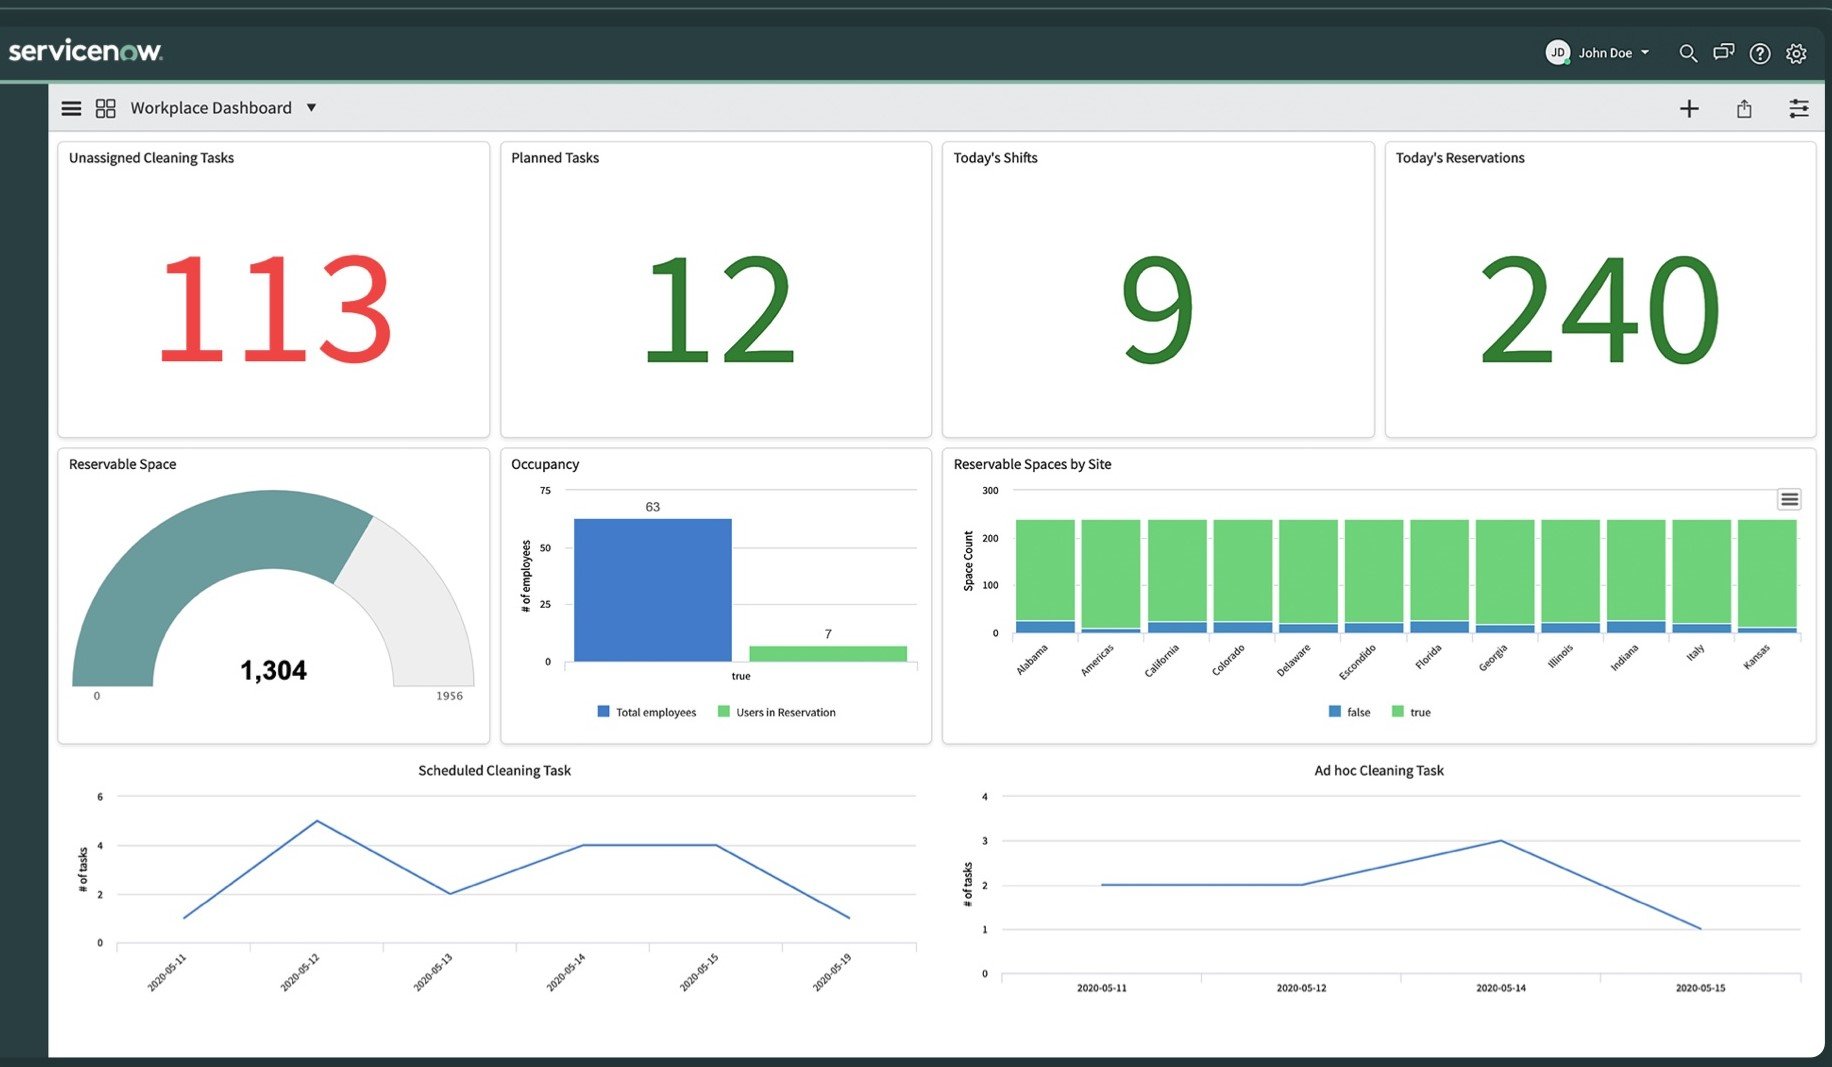Click the dashboard grid overview icon
This screenshot has width=1832, height=1067.
click(105, 108)
